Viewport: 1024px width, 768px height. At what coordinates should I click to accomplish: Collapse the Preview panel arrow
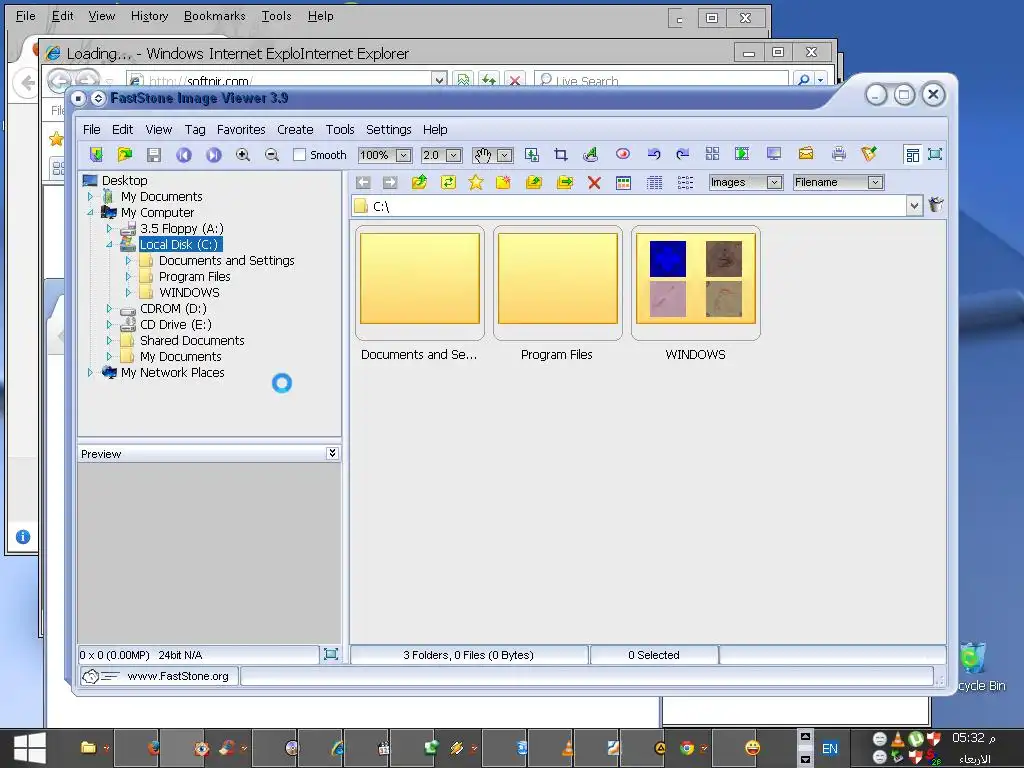coord(332,453)
